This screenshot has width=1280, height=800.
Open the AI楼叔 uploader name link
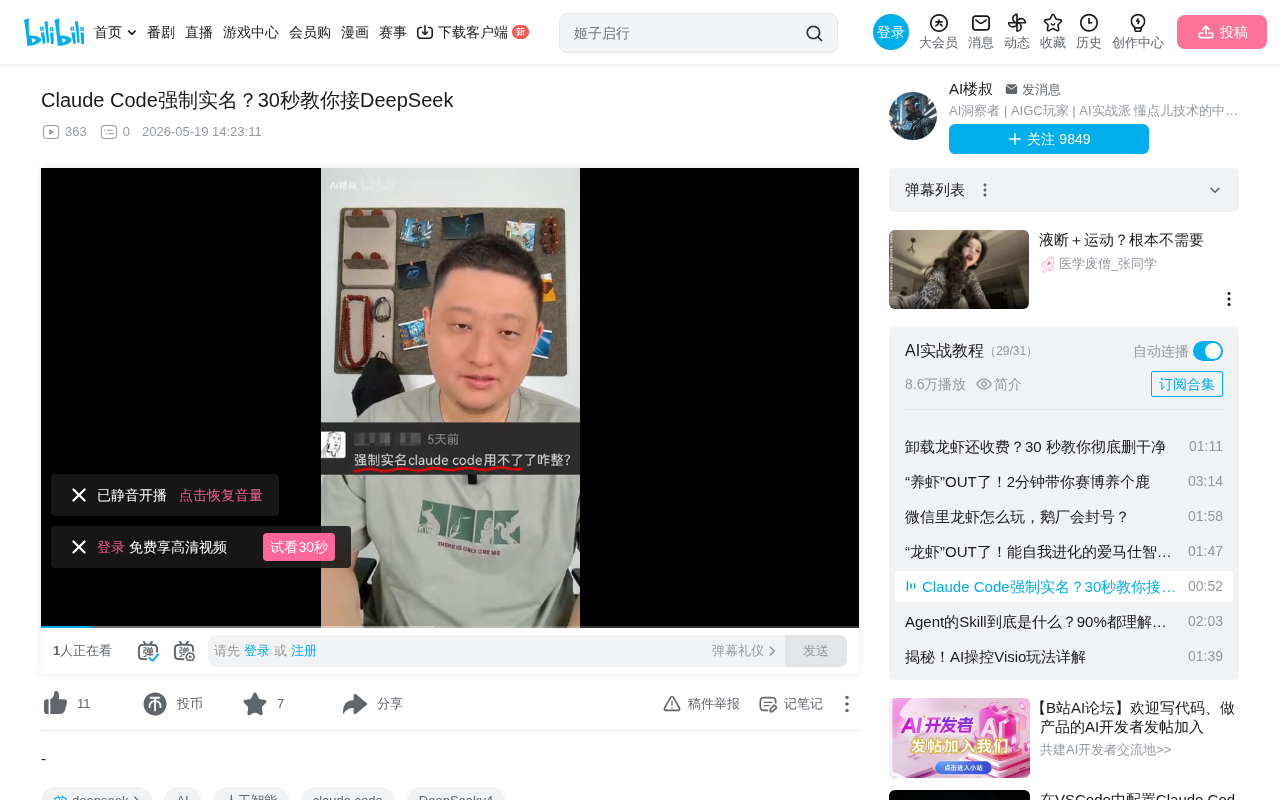(971, 89)
